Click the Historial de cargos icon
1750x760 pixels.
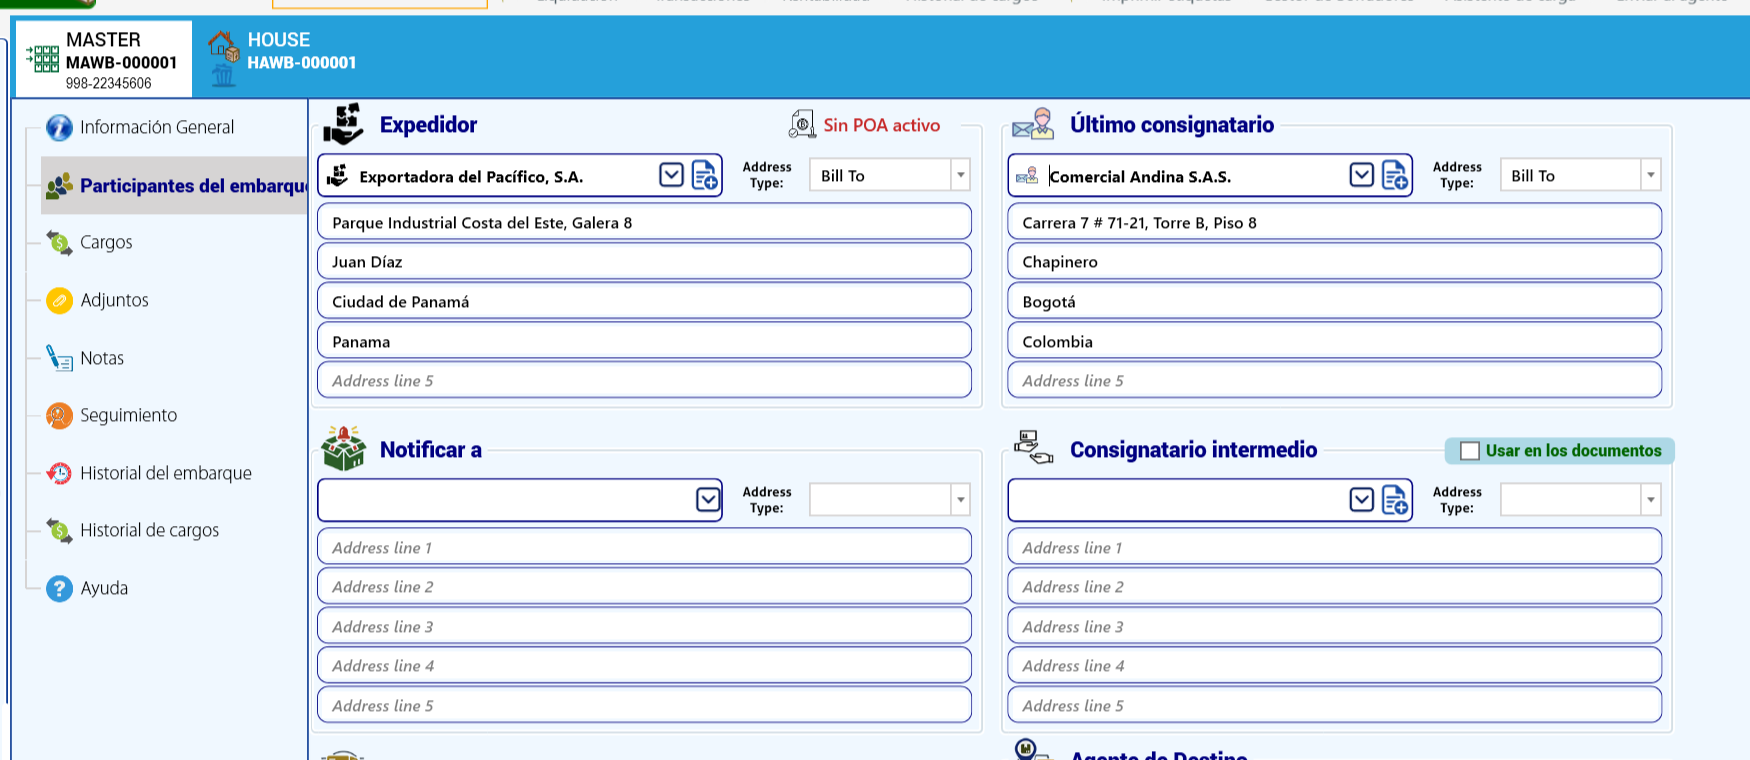click(x=59, y=530)
